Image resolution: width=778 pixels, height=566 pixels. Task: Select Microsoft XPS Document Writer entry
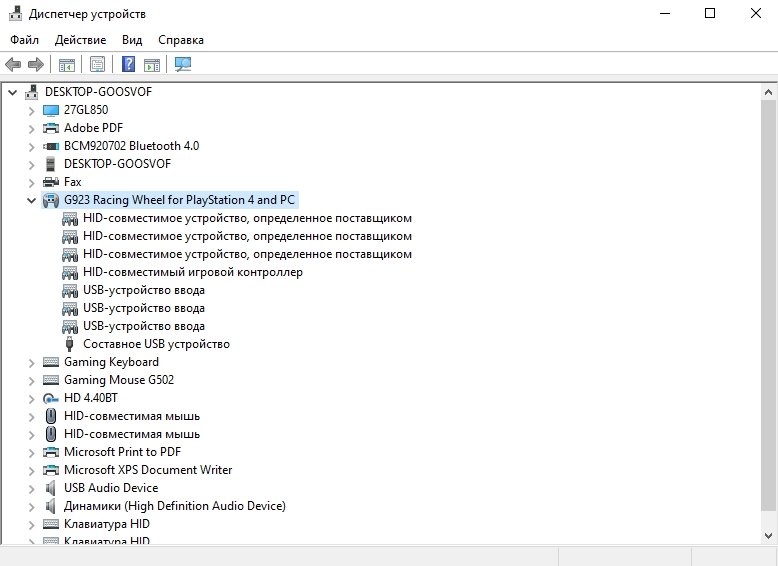pyautogui.click(x=148, y=470)
